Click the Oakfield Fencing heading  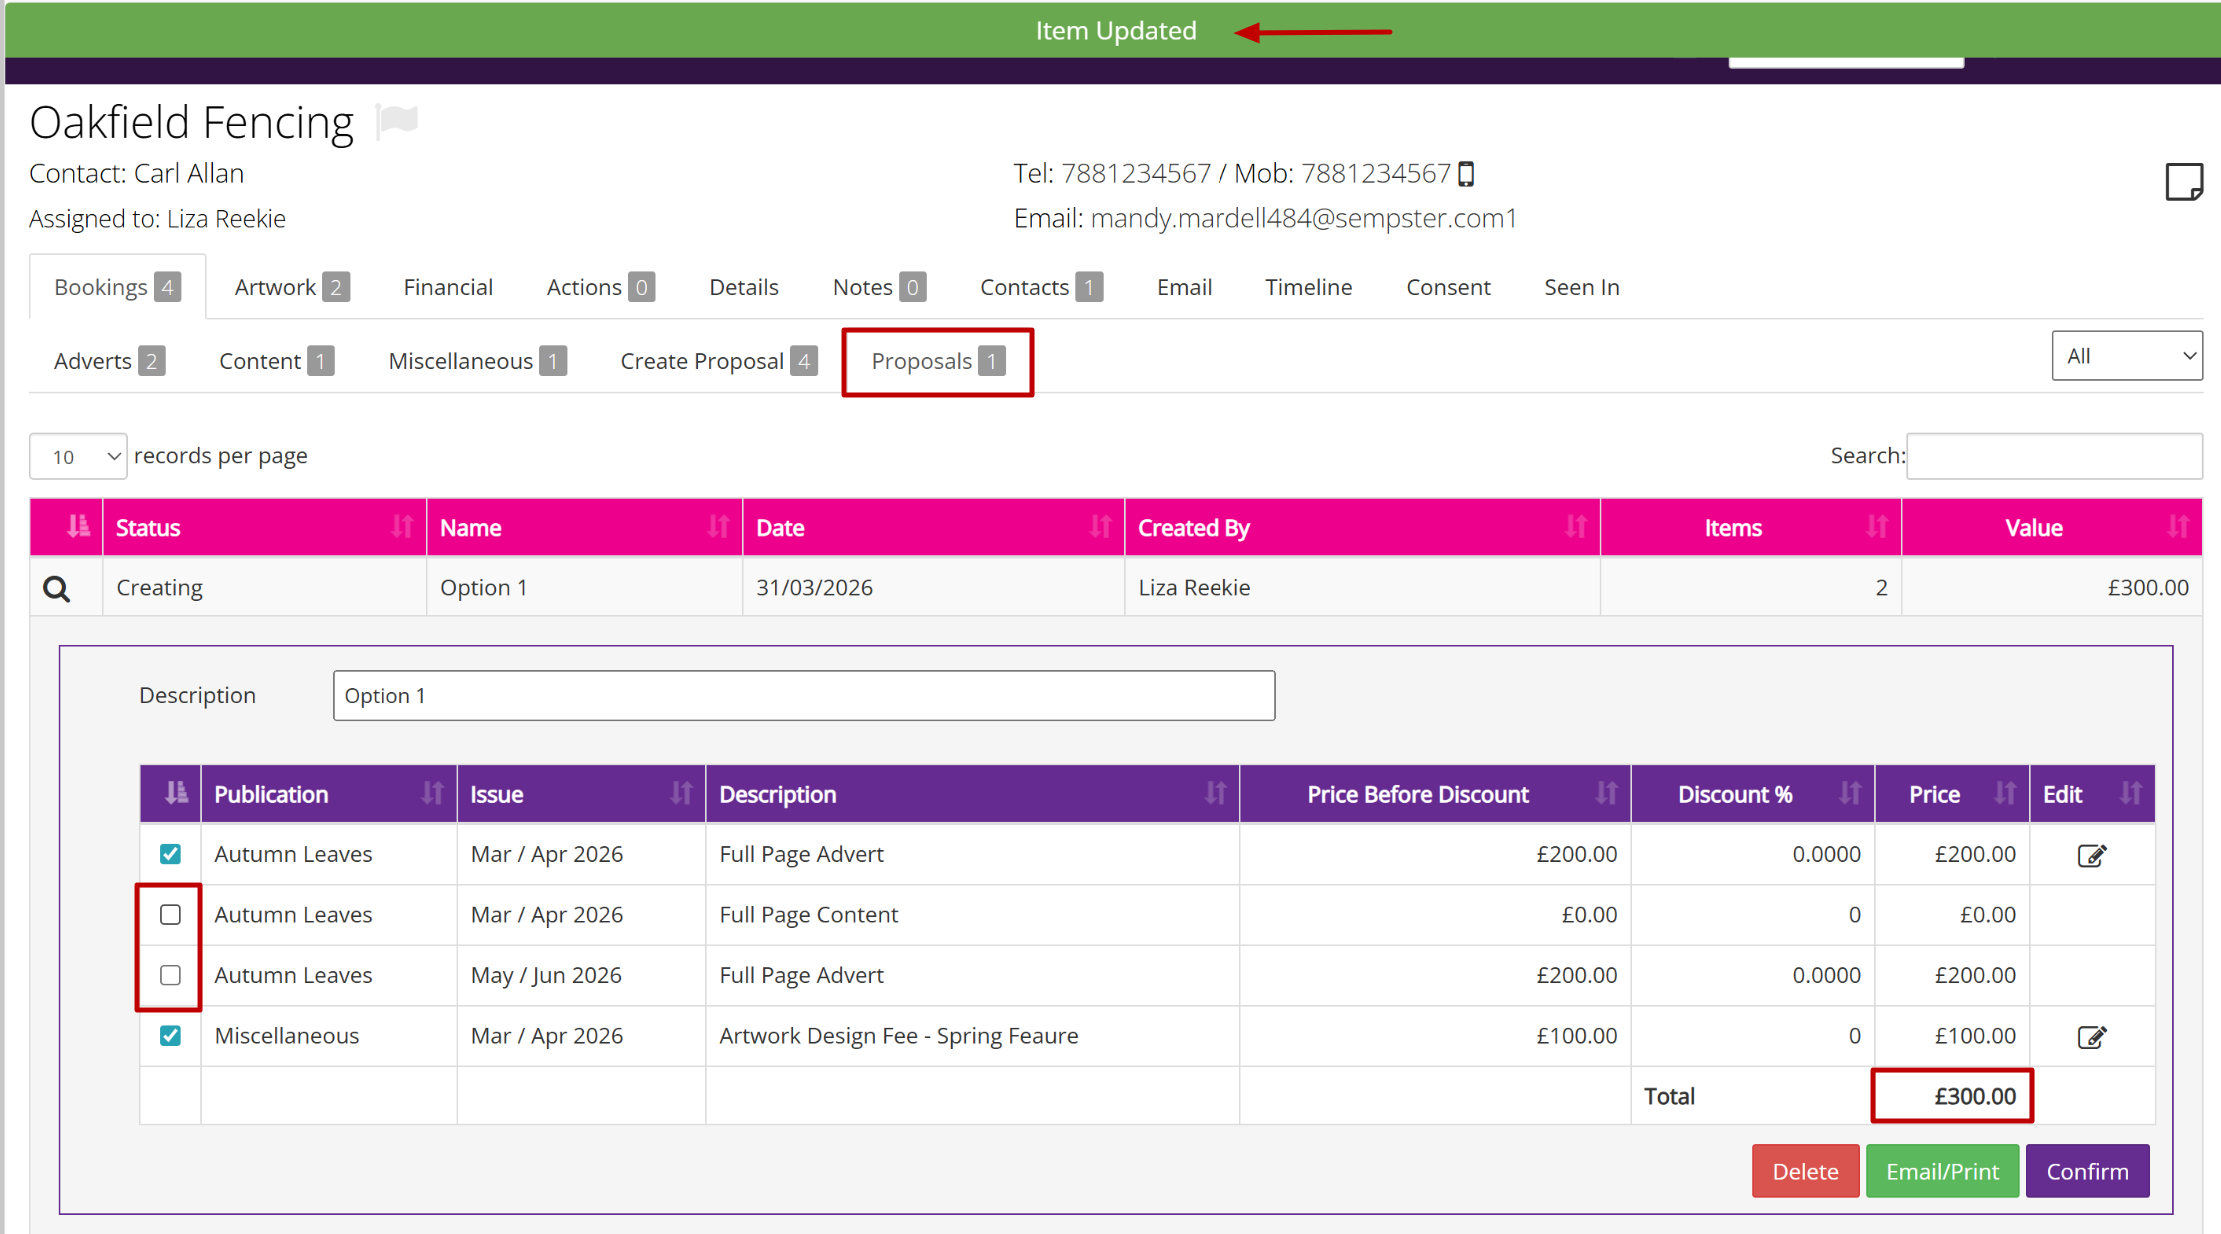(191, 122)
